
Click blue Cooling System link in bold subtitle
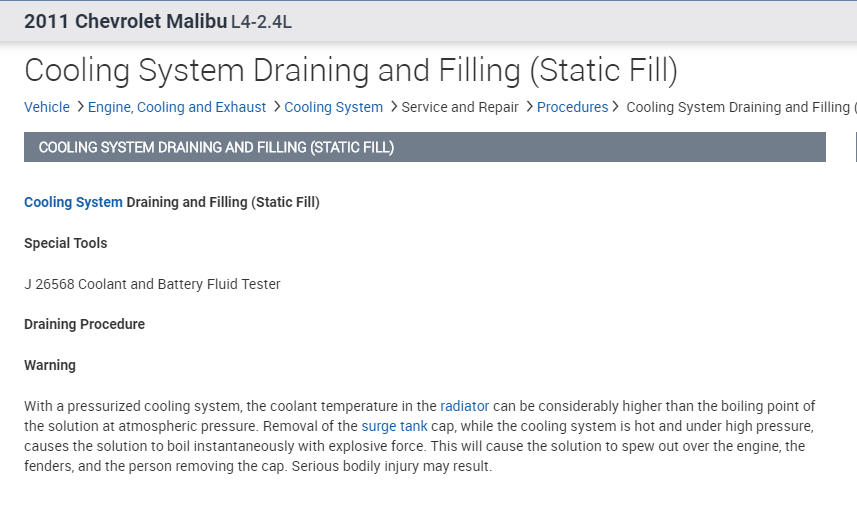73,202
